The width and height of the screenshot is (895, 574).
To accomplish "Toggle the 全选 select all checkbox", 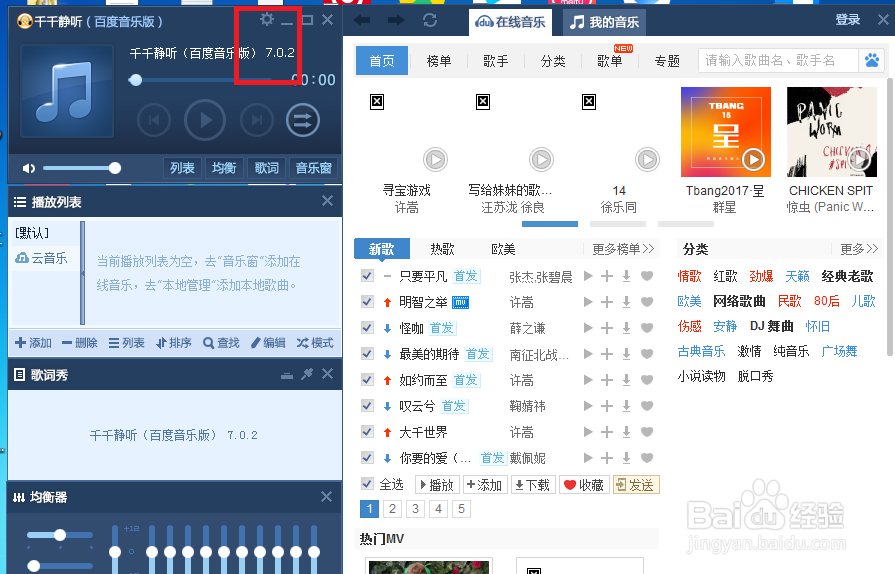I will click(x=367, y=484).
